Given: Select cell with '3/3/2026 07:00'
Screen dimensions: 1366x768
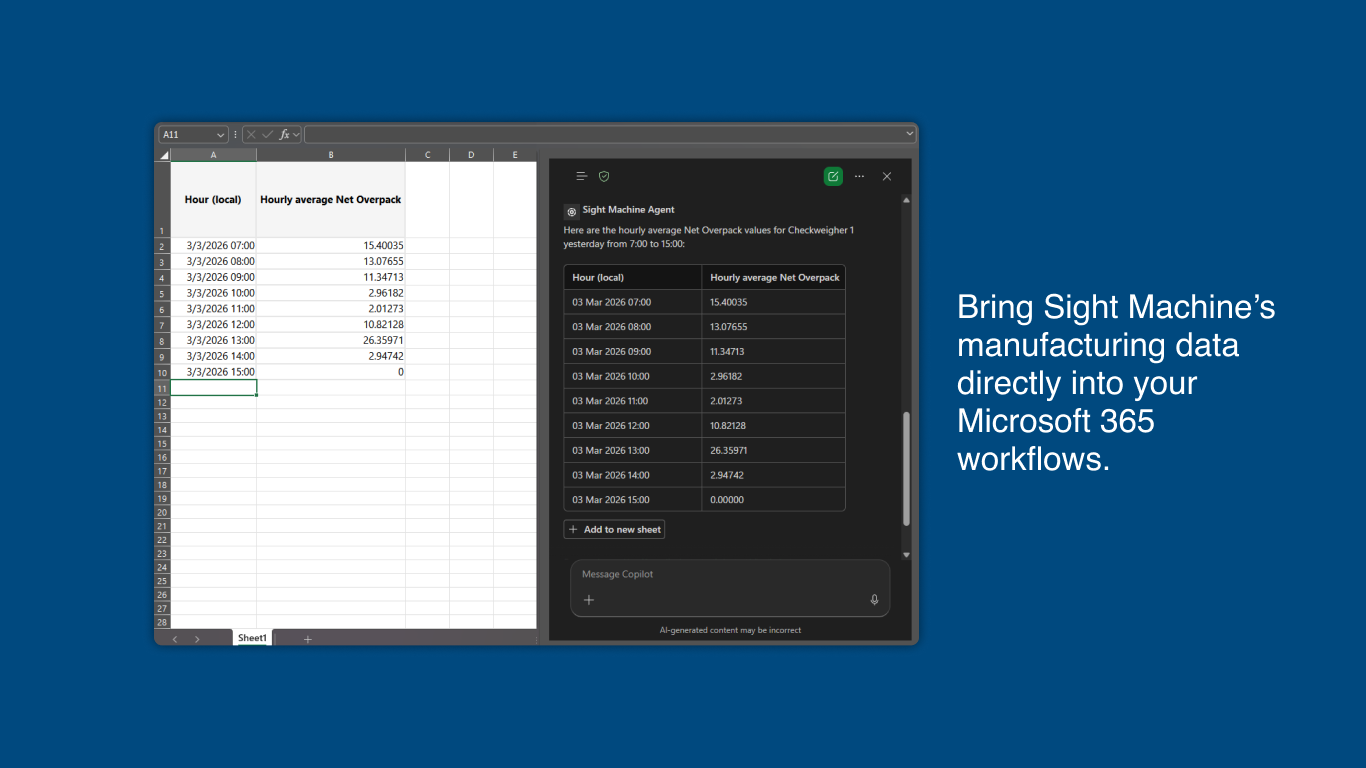Looking at the screenshot, I should click(213, 245).
